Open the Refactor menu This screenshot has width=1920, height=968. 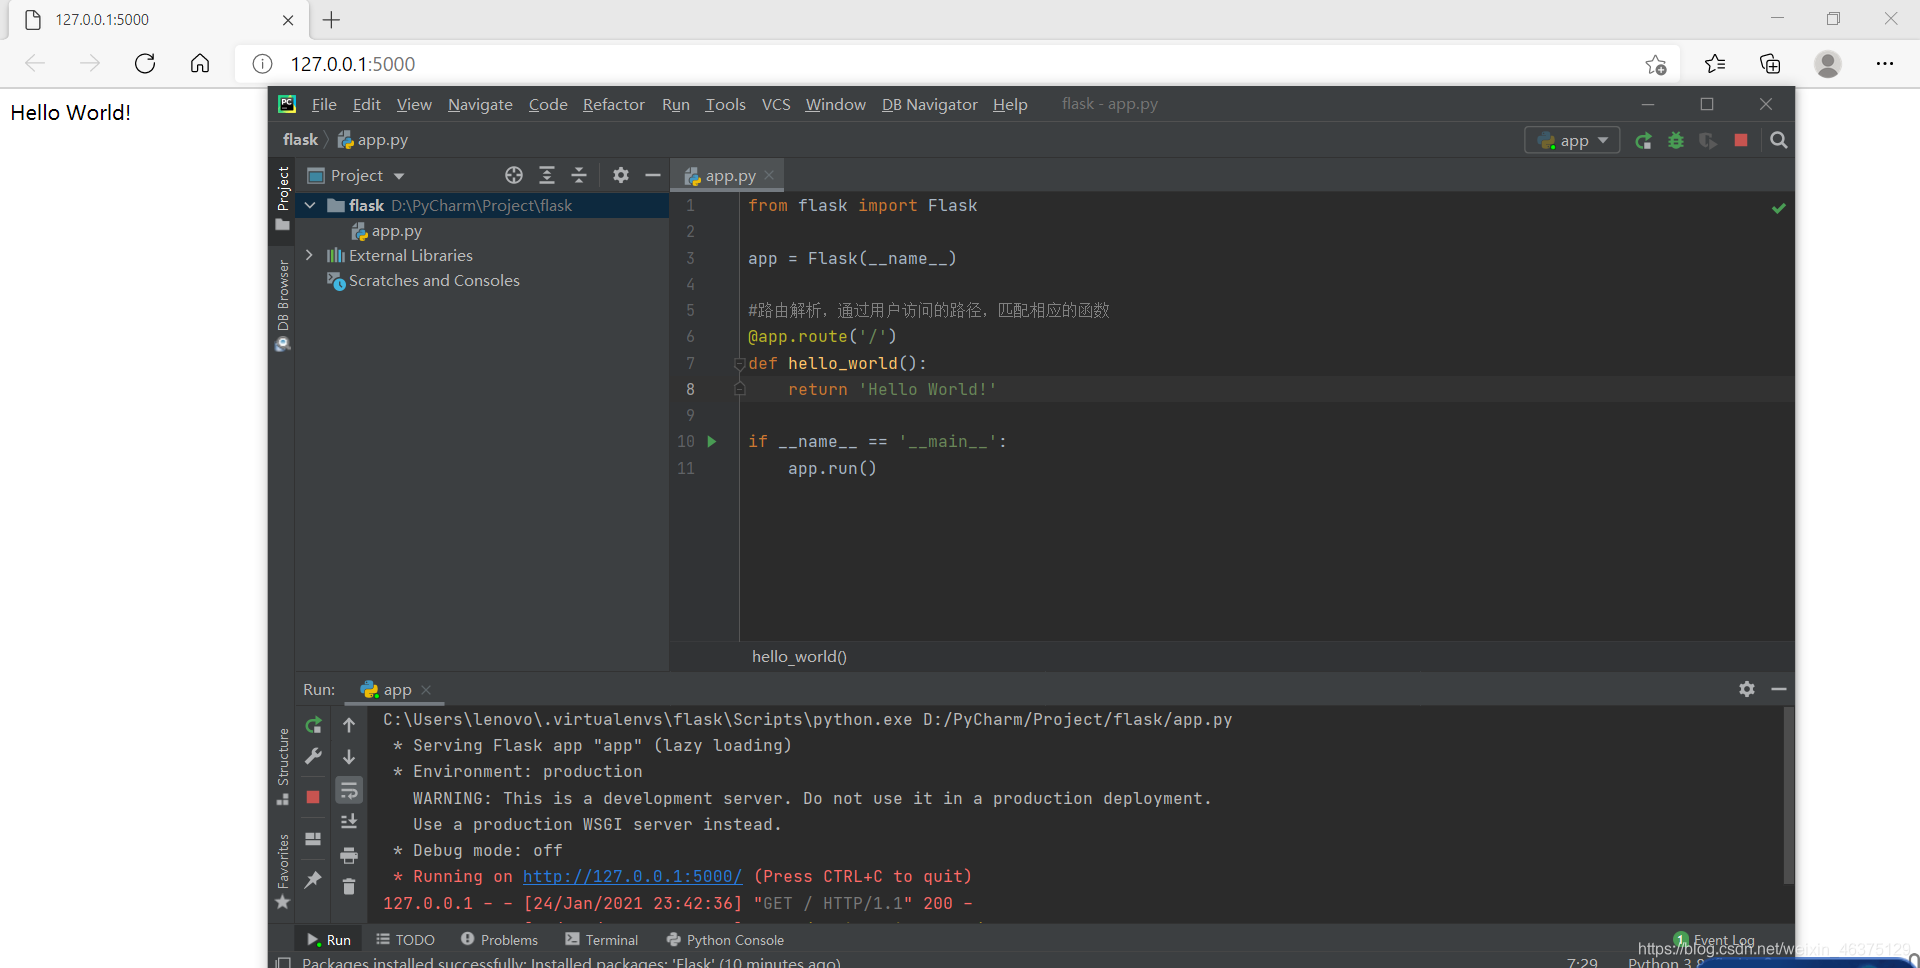coord(613,104)
